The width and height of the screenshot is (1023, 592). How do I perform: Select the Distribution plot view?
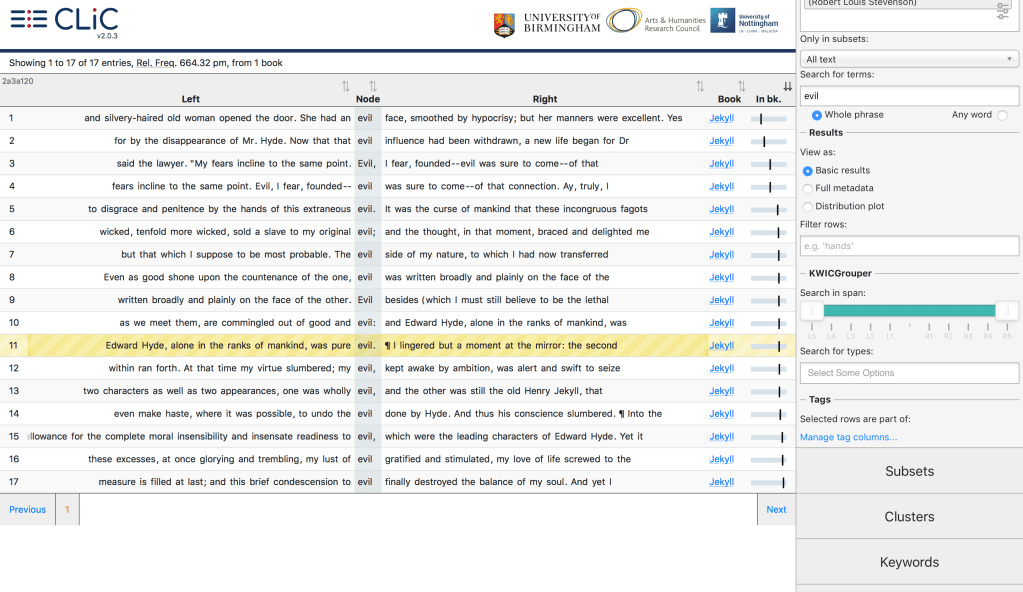pos(808,206)
